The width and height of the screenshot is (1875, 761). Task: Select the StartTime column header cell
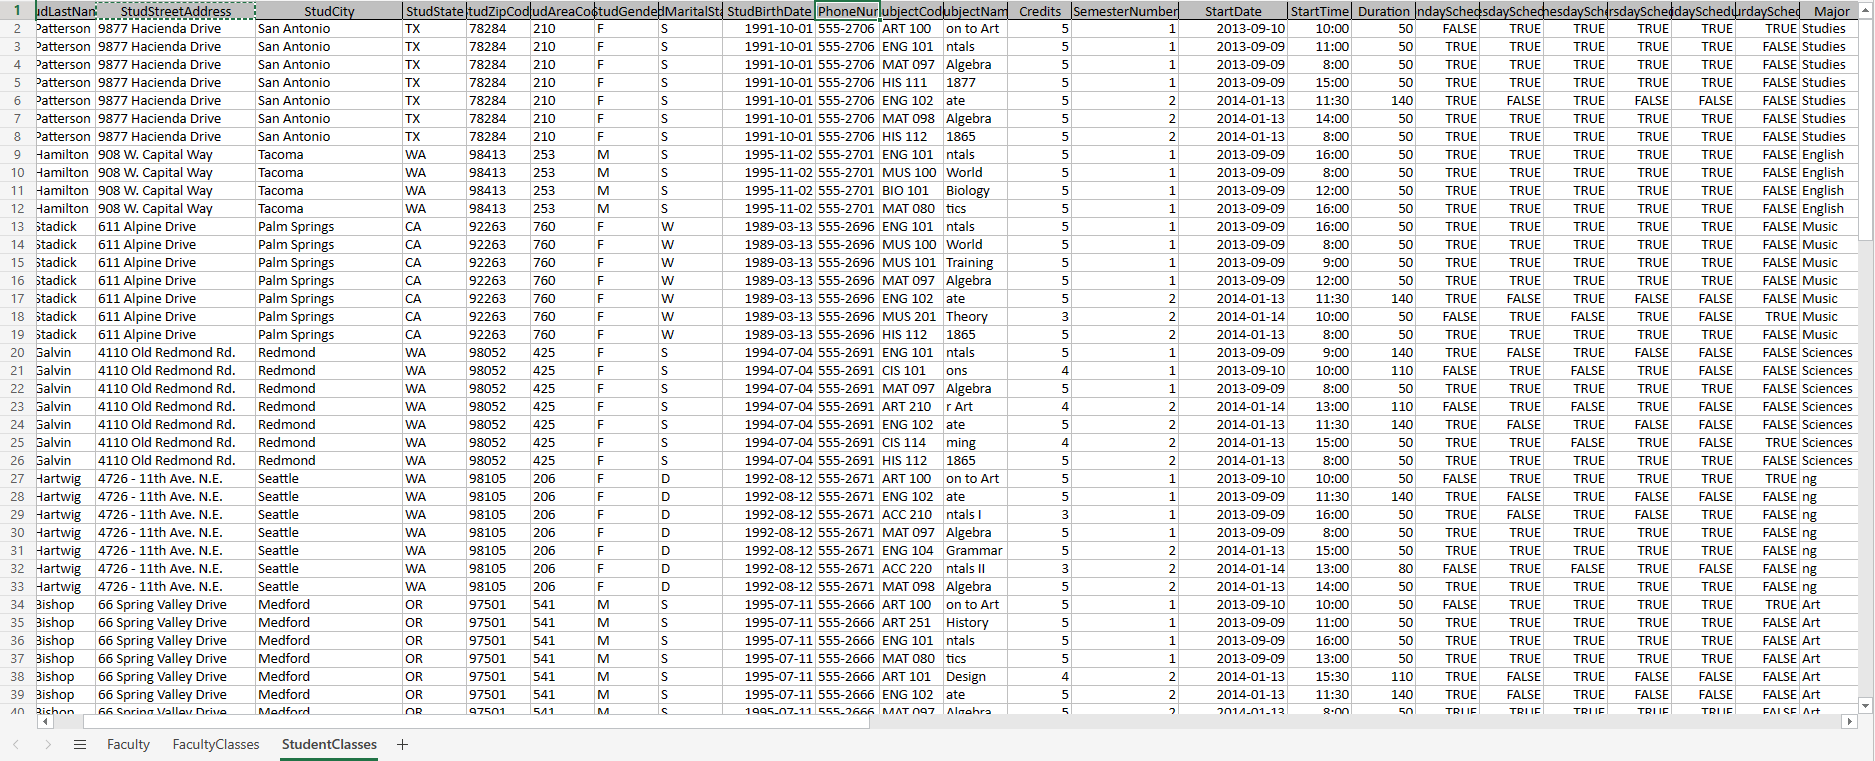1319,11
